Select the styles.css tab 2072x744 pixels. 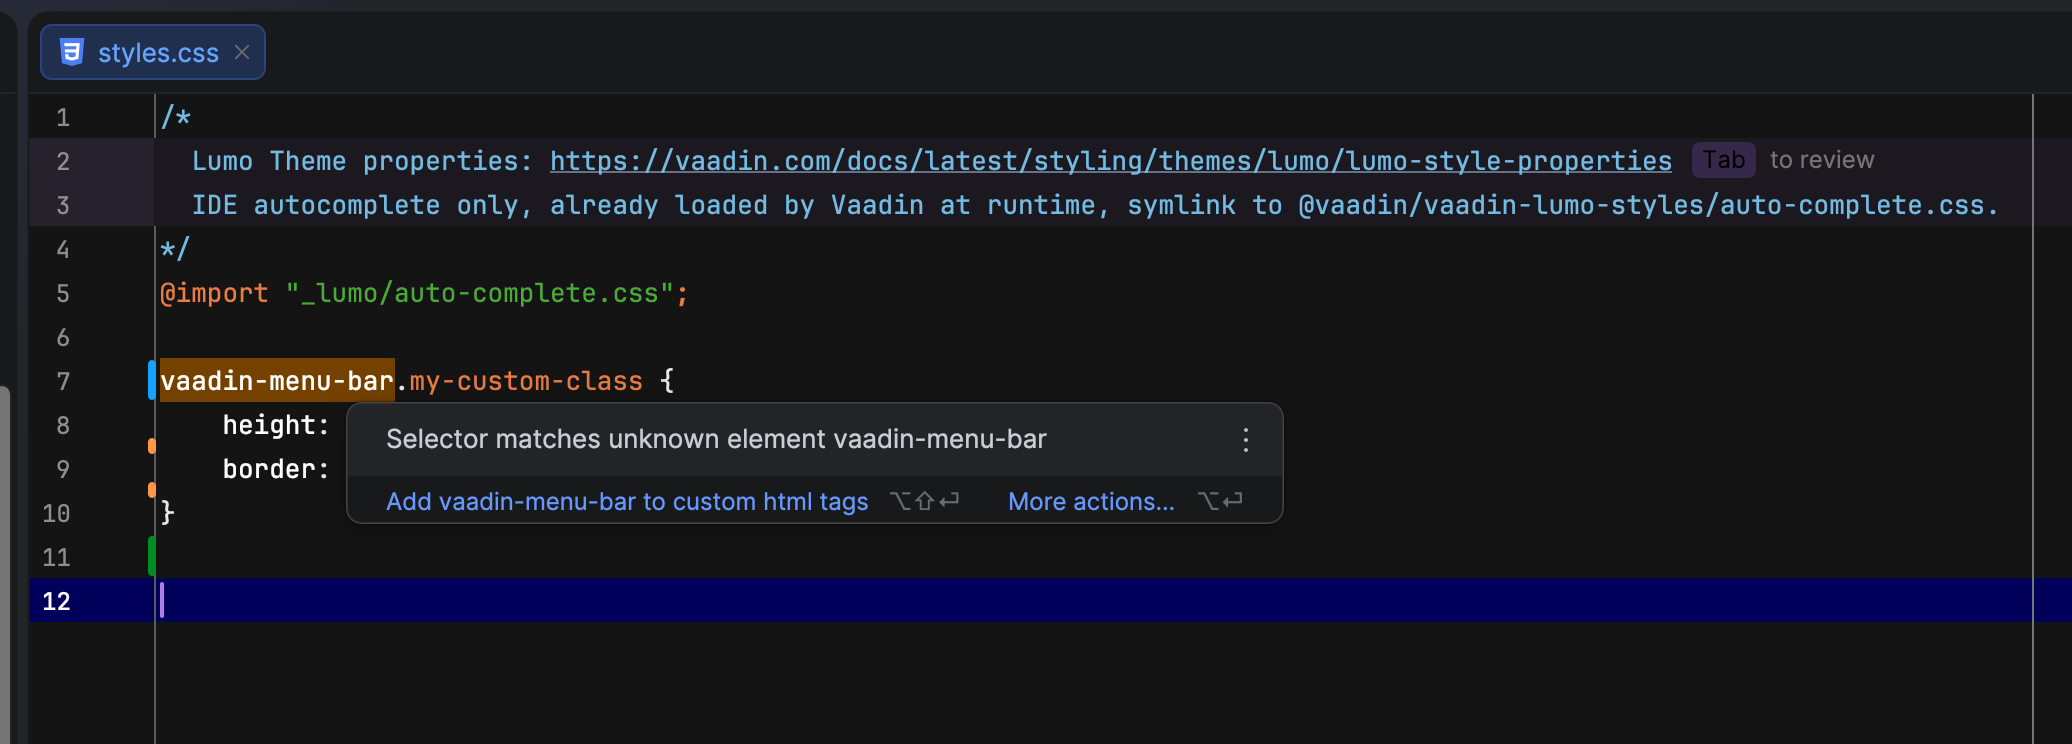point(158,53)
